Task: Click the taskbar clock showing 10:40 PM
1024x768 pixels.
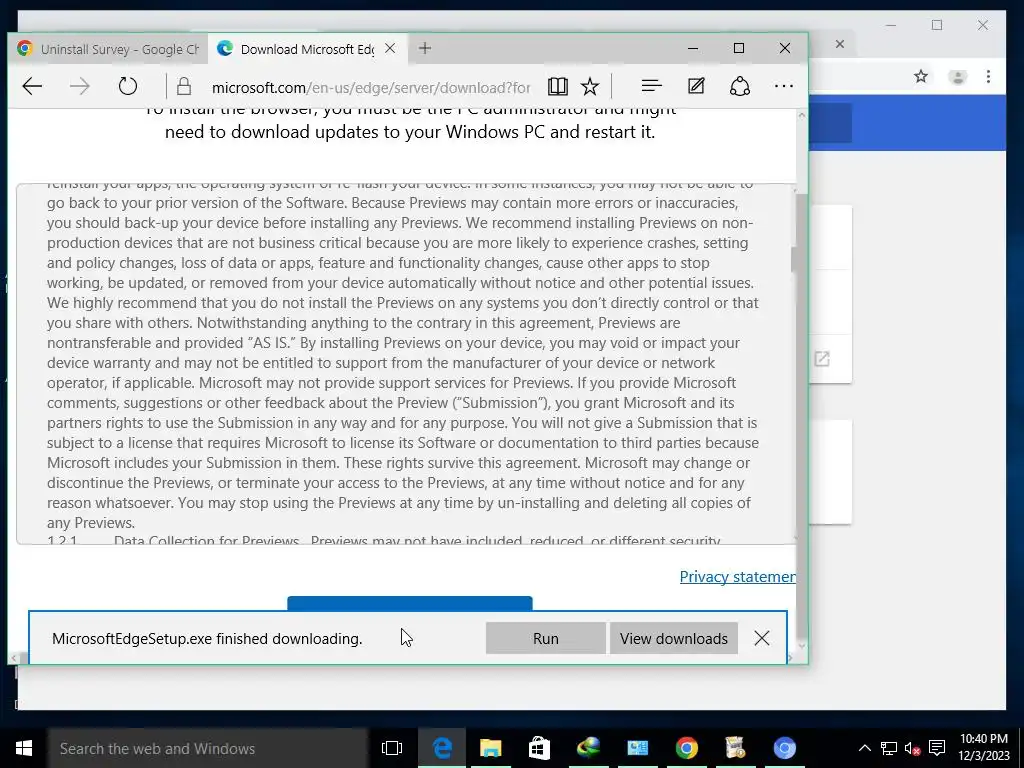Action: coord(984,748)
